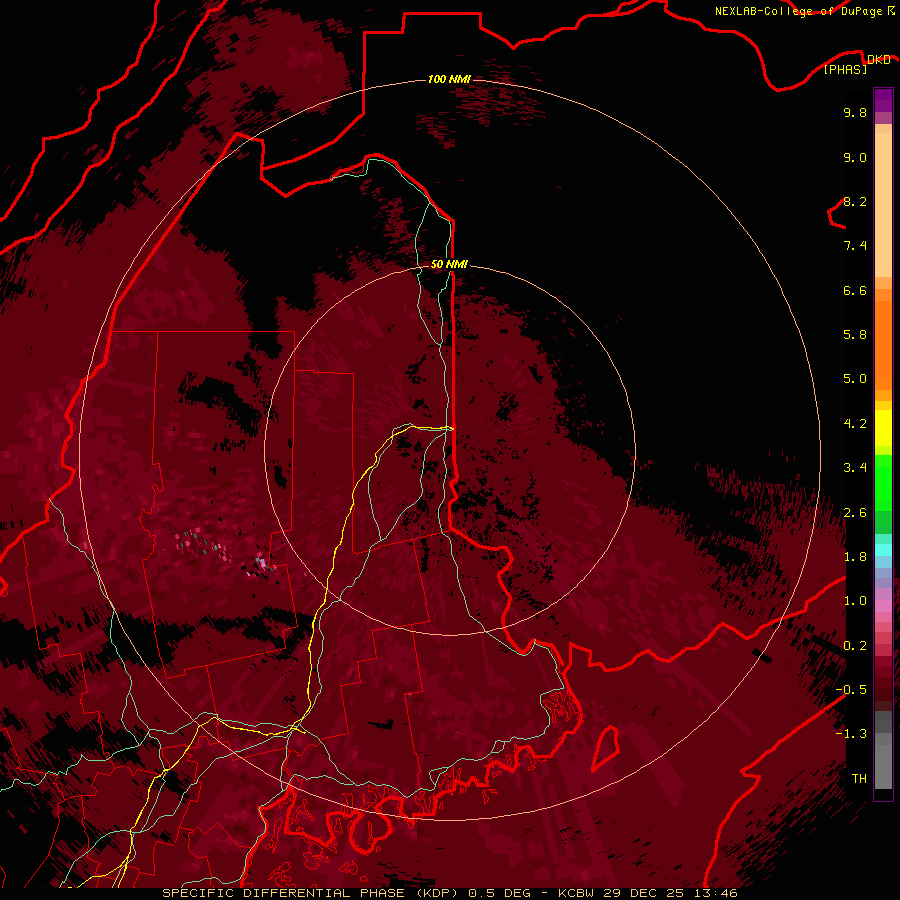Image resolution: width=900 pixels, height=900 pixels.
Task: Click the 7.4 color scale value
Action: (855, 246)
